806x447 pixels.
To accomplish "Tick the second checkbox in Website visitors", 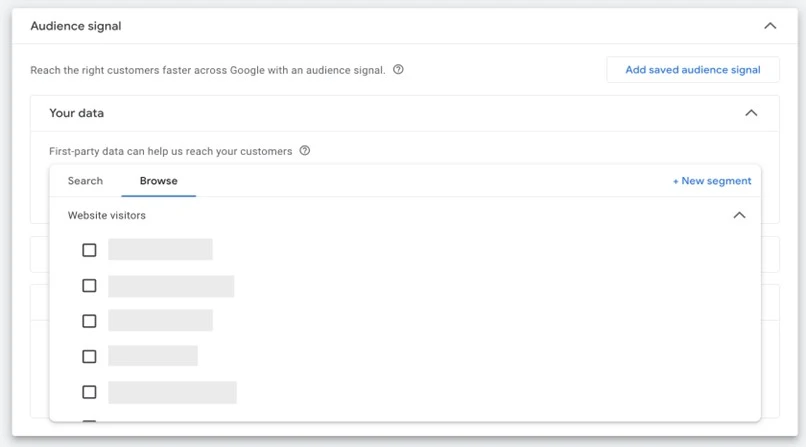I will (89, 286).
